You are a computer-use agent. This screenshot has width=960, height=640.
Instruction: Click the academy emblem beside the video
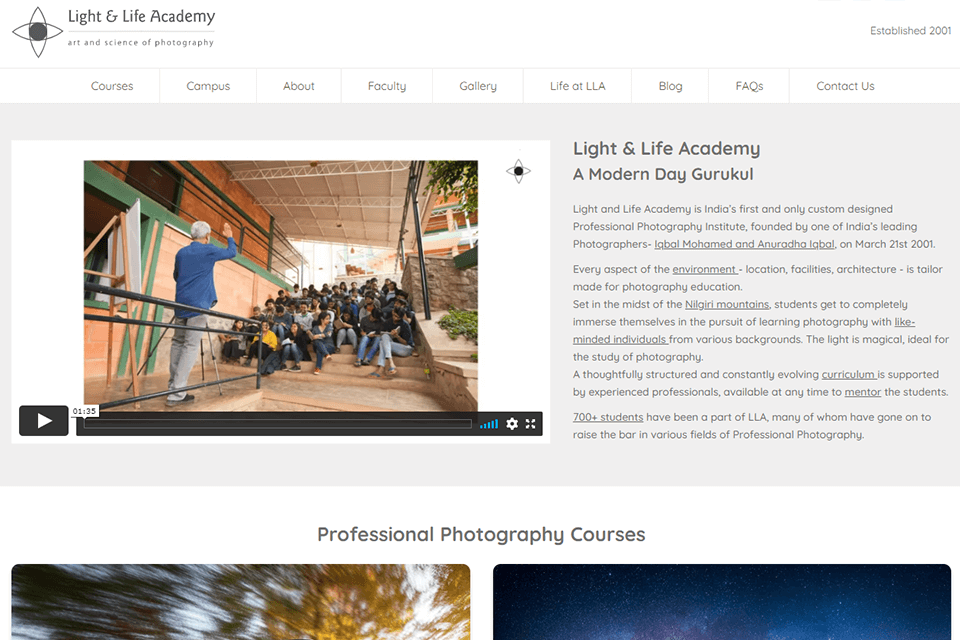[519, 171]
